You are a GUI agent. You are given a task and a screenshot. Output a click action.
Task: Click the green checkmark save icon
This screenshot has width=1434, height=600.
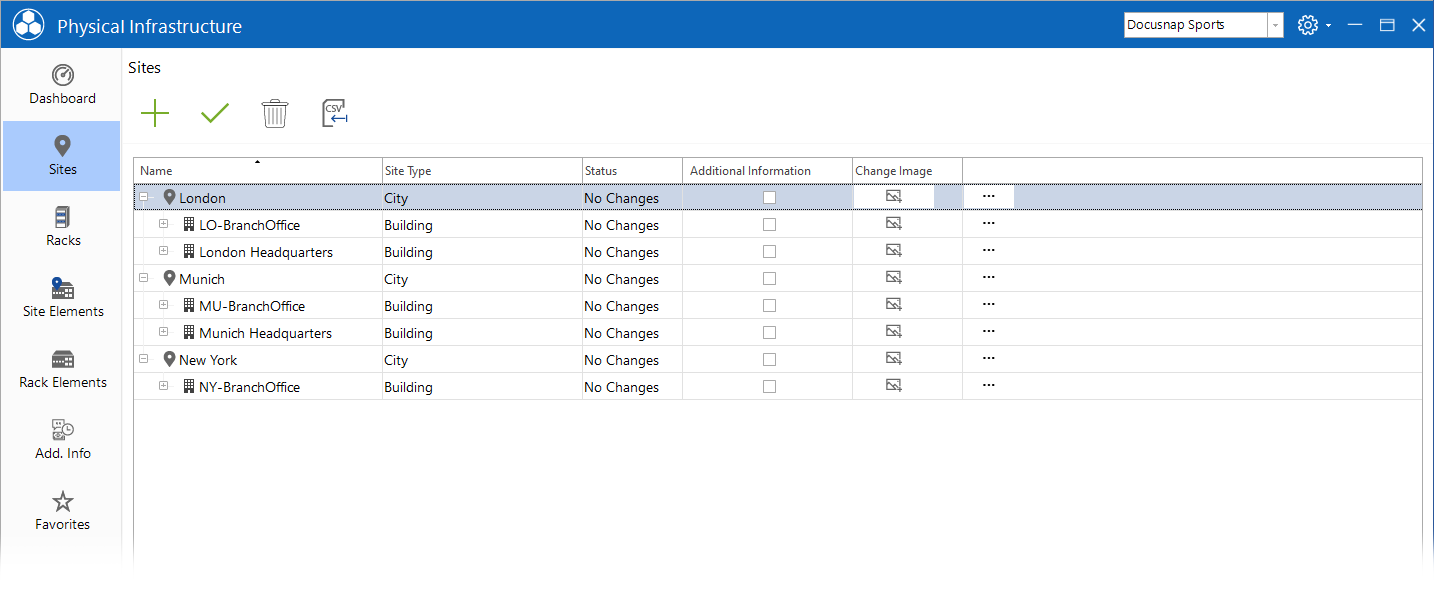(215, 114)
